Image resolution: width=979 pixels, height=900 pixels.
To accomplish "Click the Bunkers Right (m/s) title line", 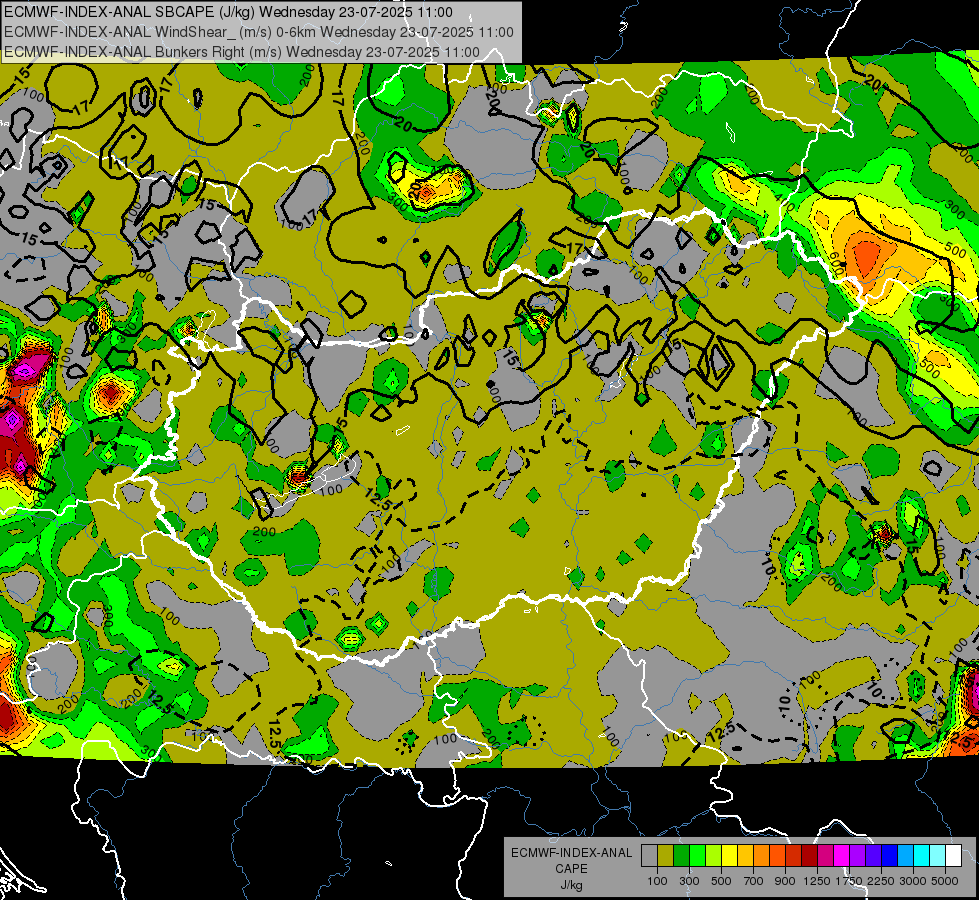I will (242, 52).
